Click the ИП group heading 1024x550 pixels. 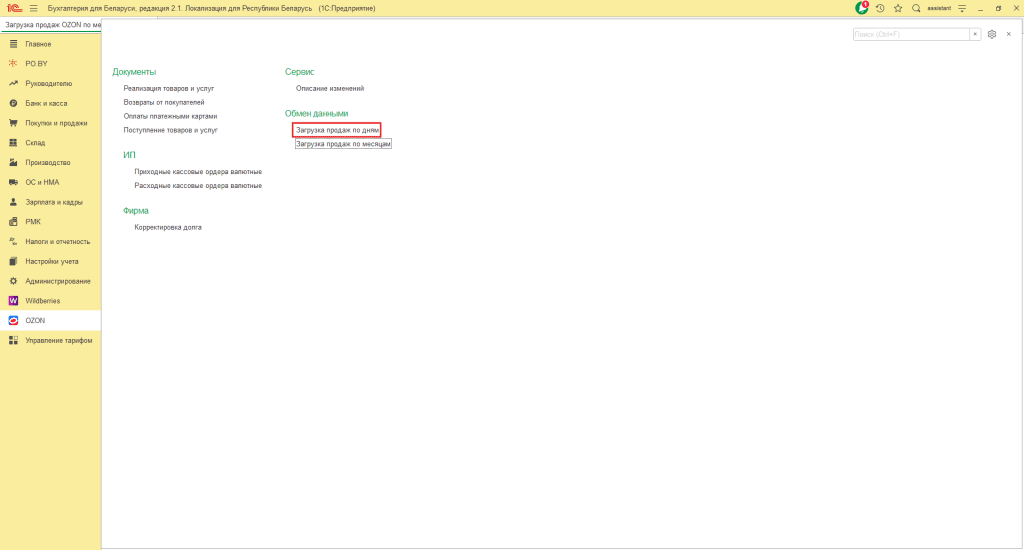[x=129, y=155]
